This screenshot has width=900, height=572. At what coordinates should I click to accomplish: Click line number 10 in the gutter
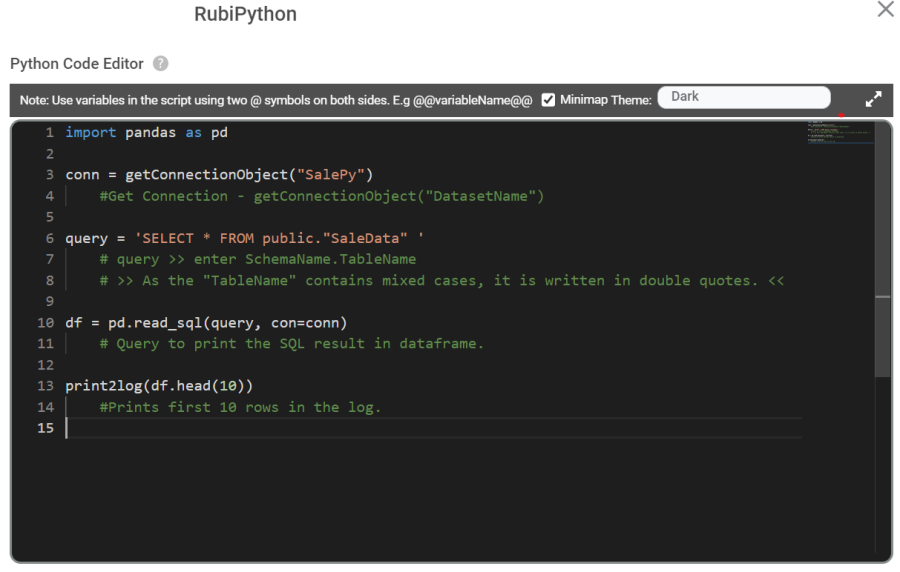tap(46, 323)
